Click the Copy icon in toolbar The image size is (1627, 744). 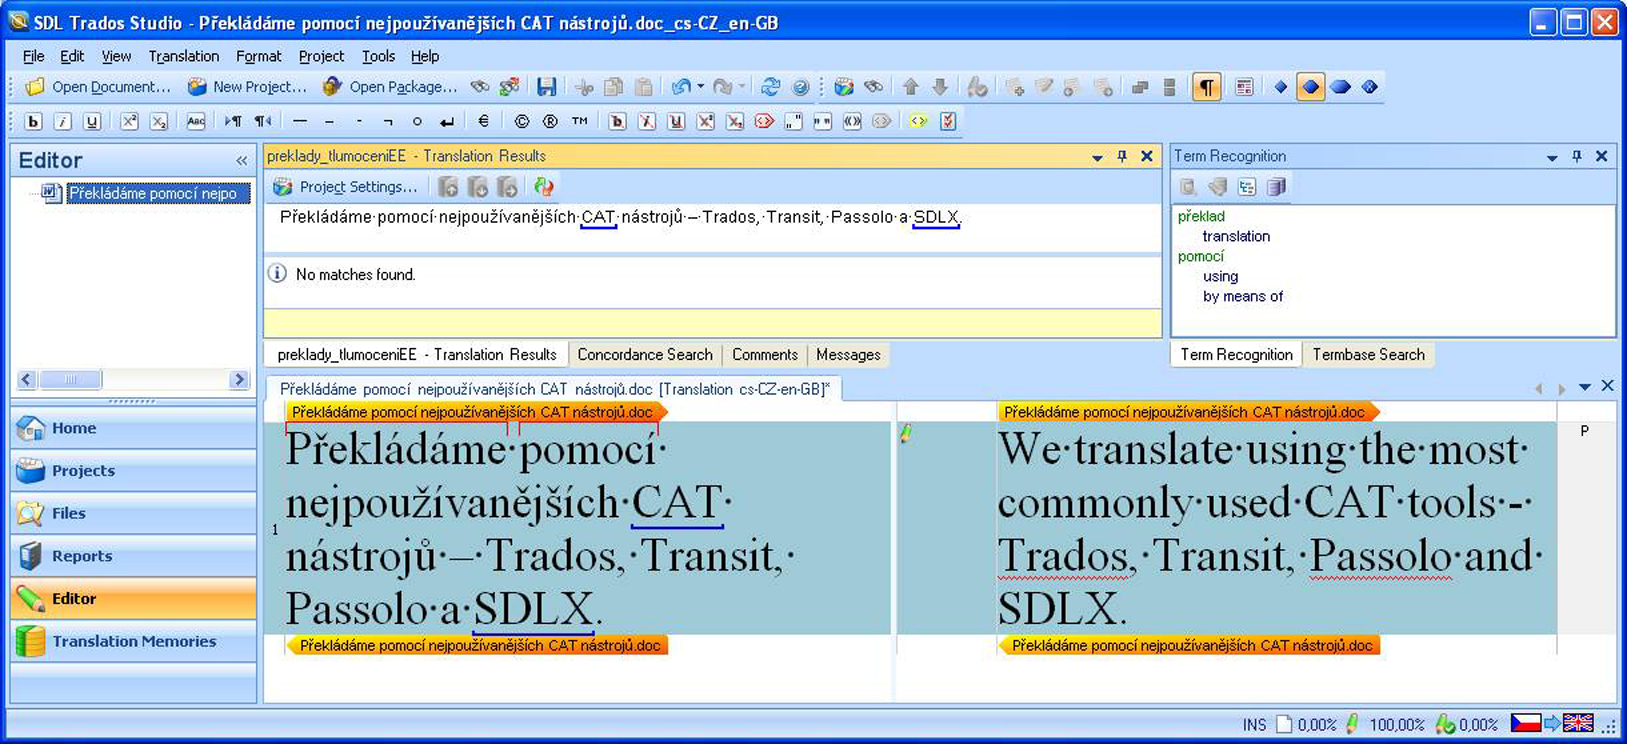(614, 87)
